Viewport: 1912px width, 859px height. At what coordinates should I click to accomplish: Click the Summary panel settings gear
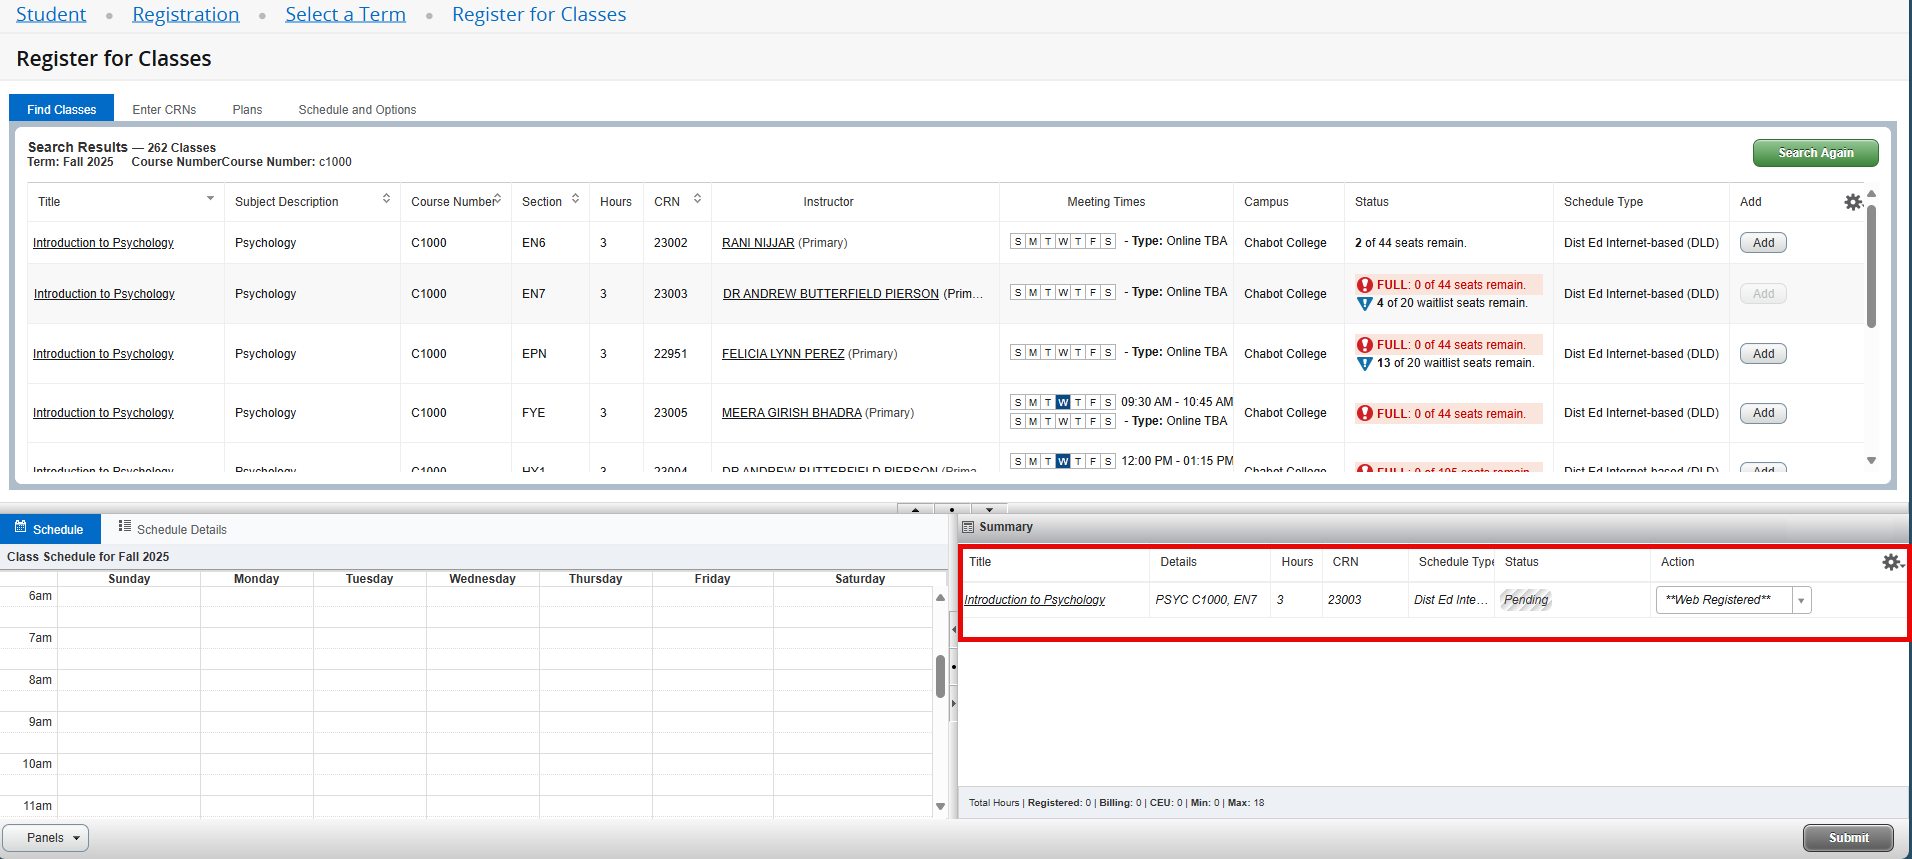pyautogui.click(x=1890, y=562)
